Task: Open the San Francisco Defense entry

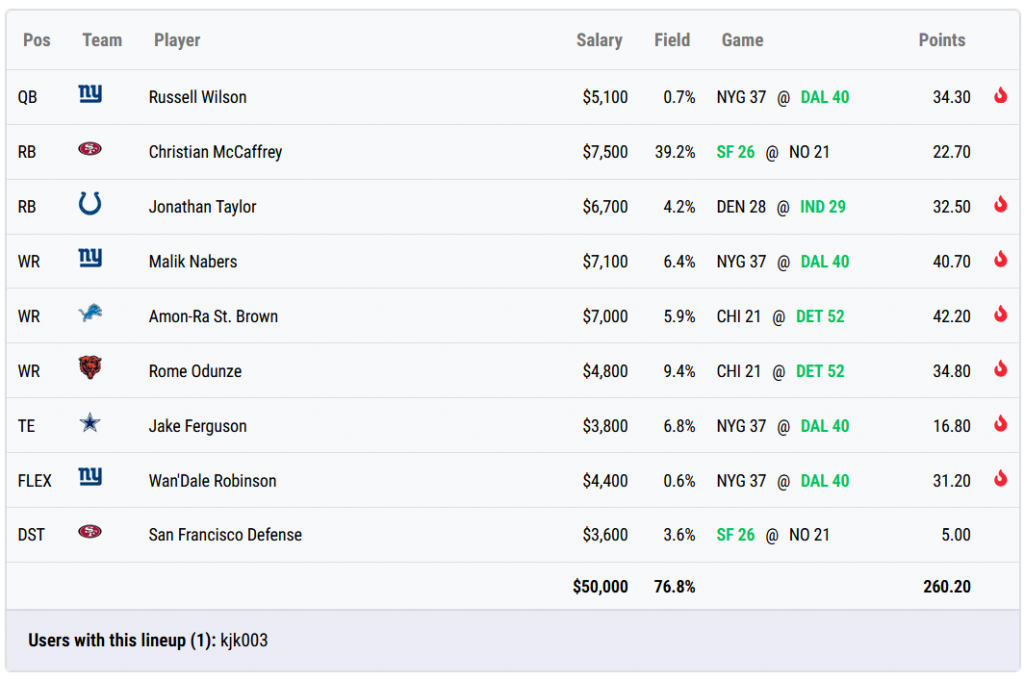Action: [x=225, y=535]
